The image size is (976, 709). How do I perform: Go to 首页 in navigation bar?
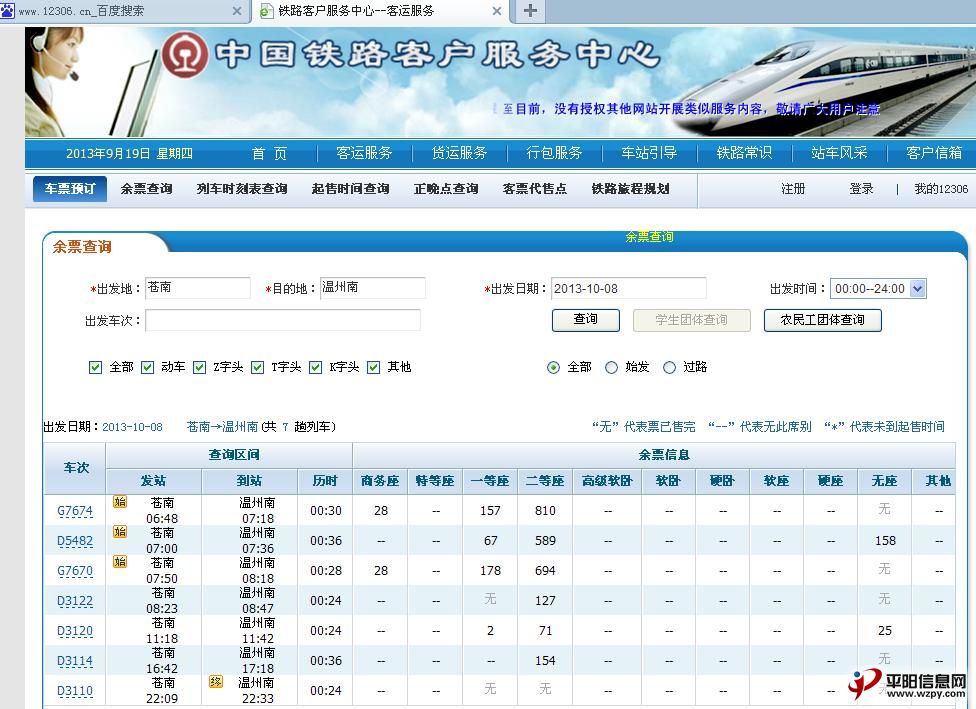click(x=270, y=153)
